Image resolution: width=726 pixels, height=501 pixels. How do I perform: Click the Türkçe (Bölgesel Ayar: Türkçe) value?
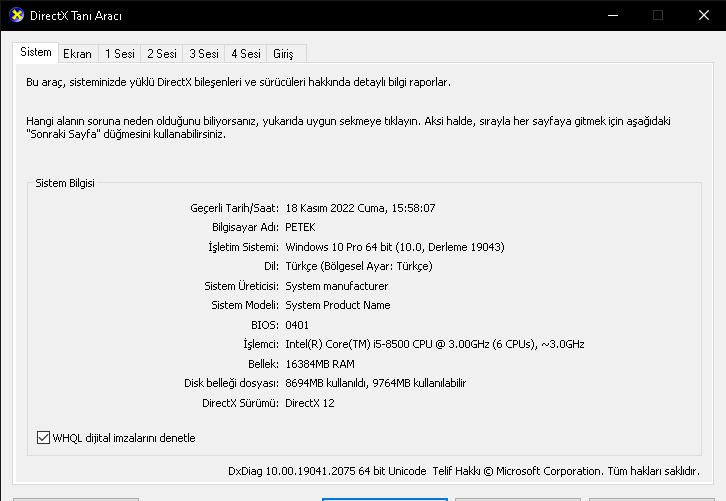tap(359, 266)
